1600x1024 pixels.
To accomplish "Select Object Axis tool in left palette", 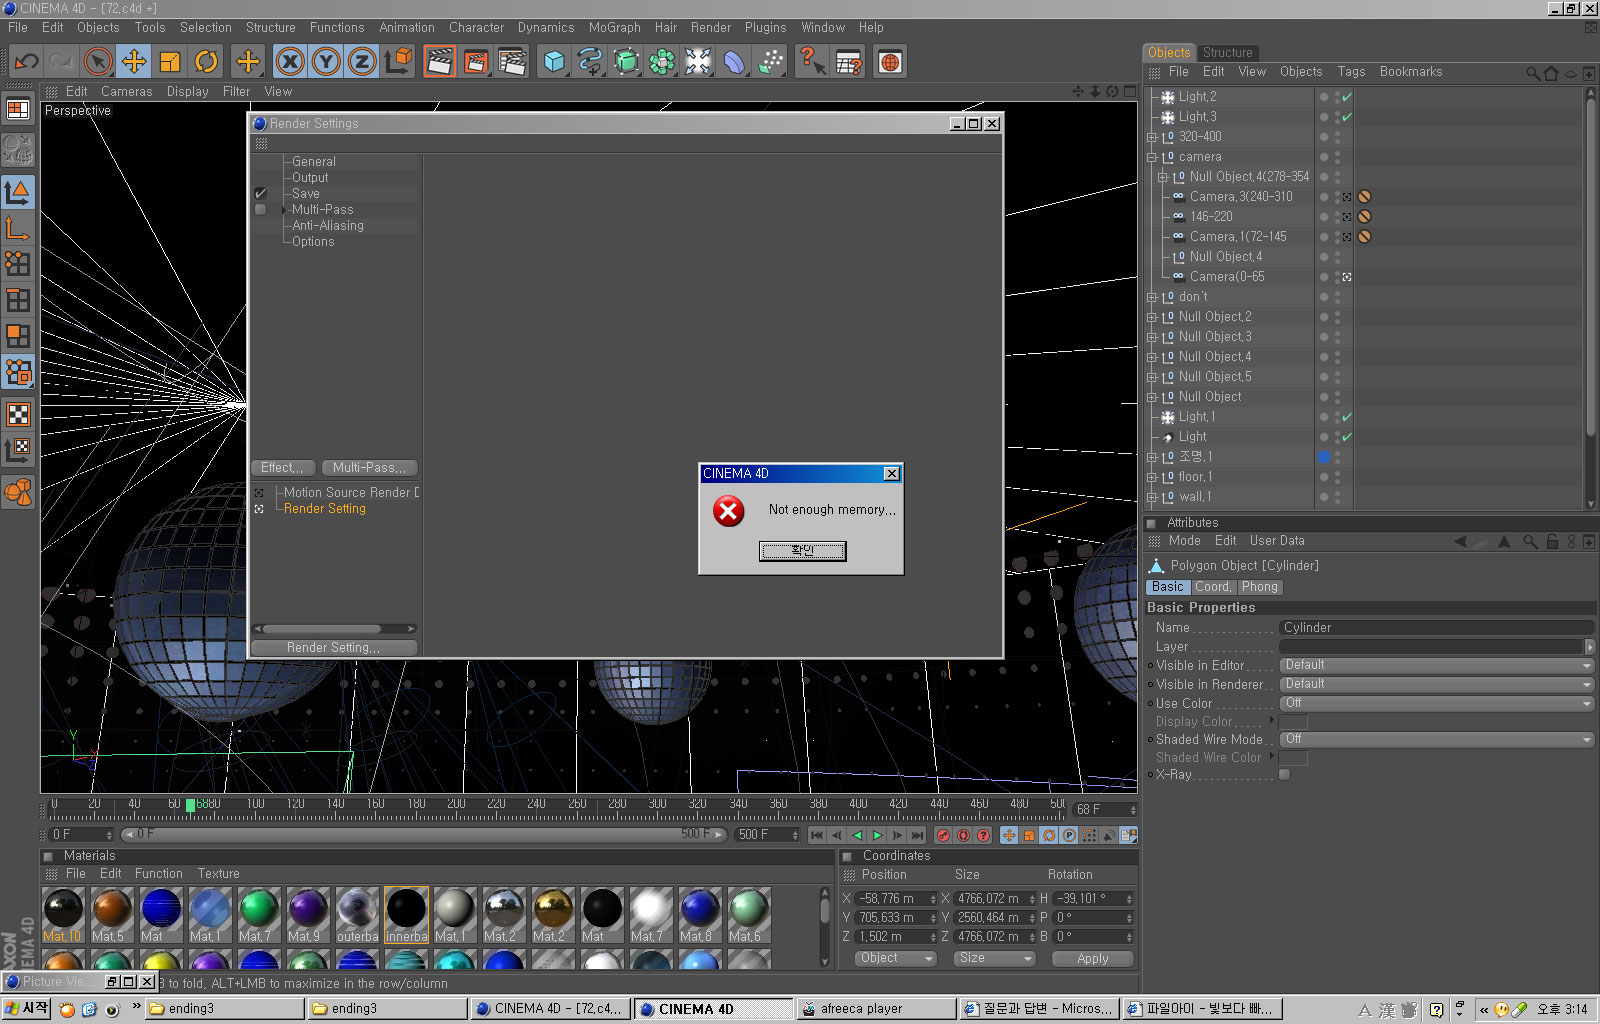I will click(x=18, y=228).
